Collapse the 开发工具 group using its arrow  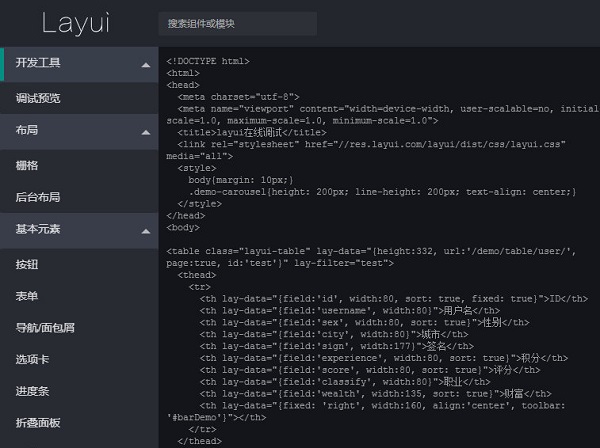pyautogui.click(x=145, y=64)
